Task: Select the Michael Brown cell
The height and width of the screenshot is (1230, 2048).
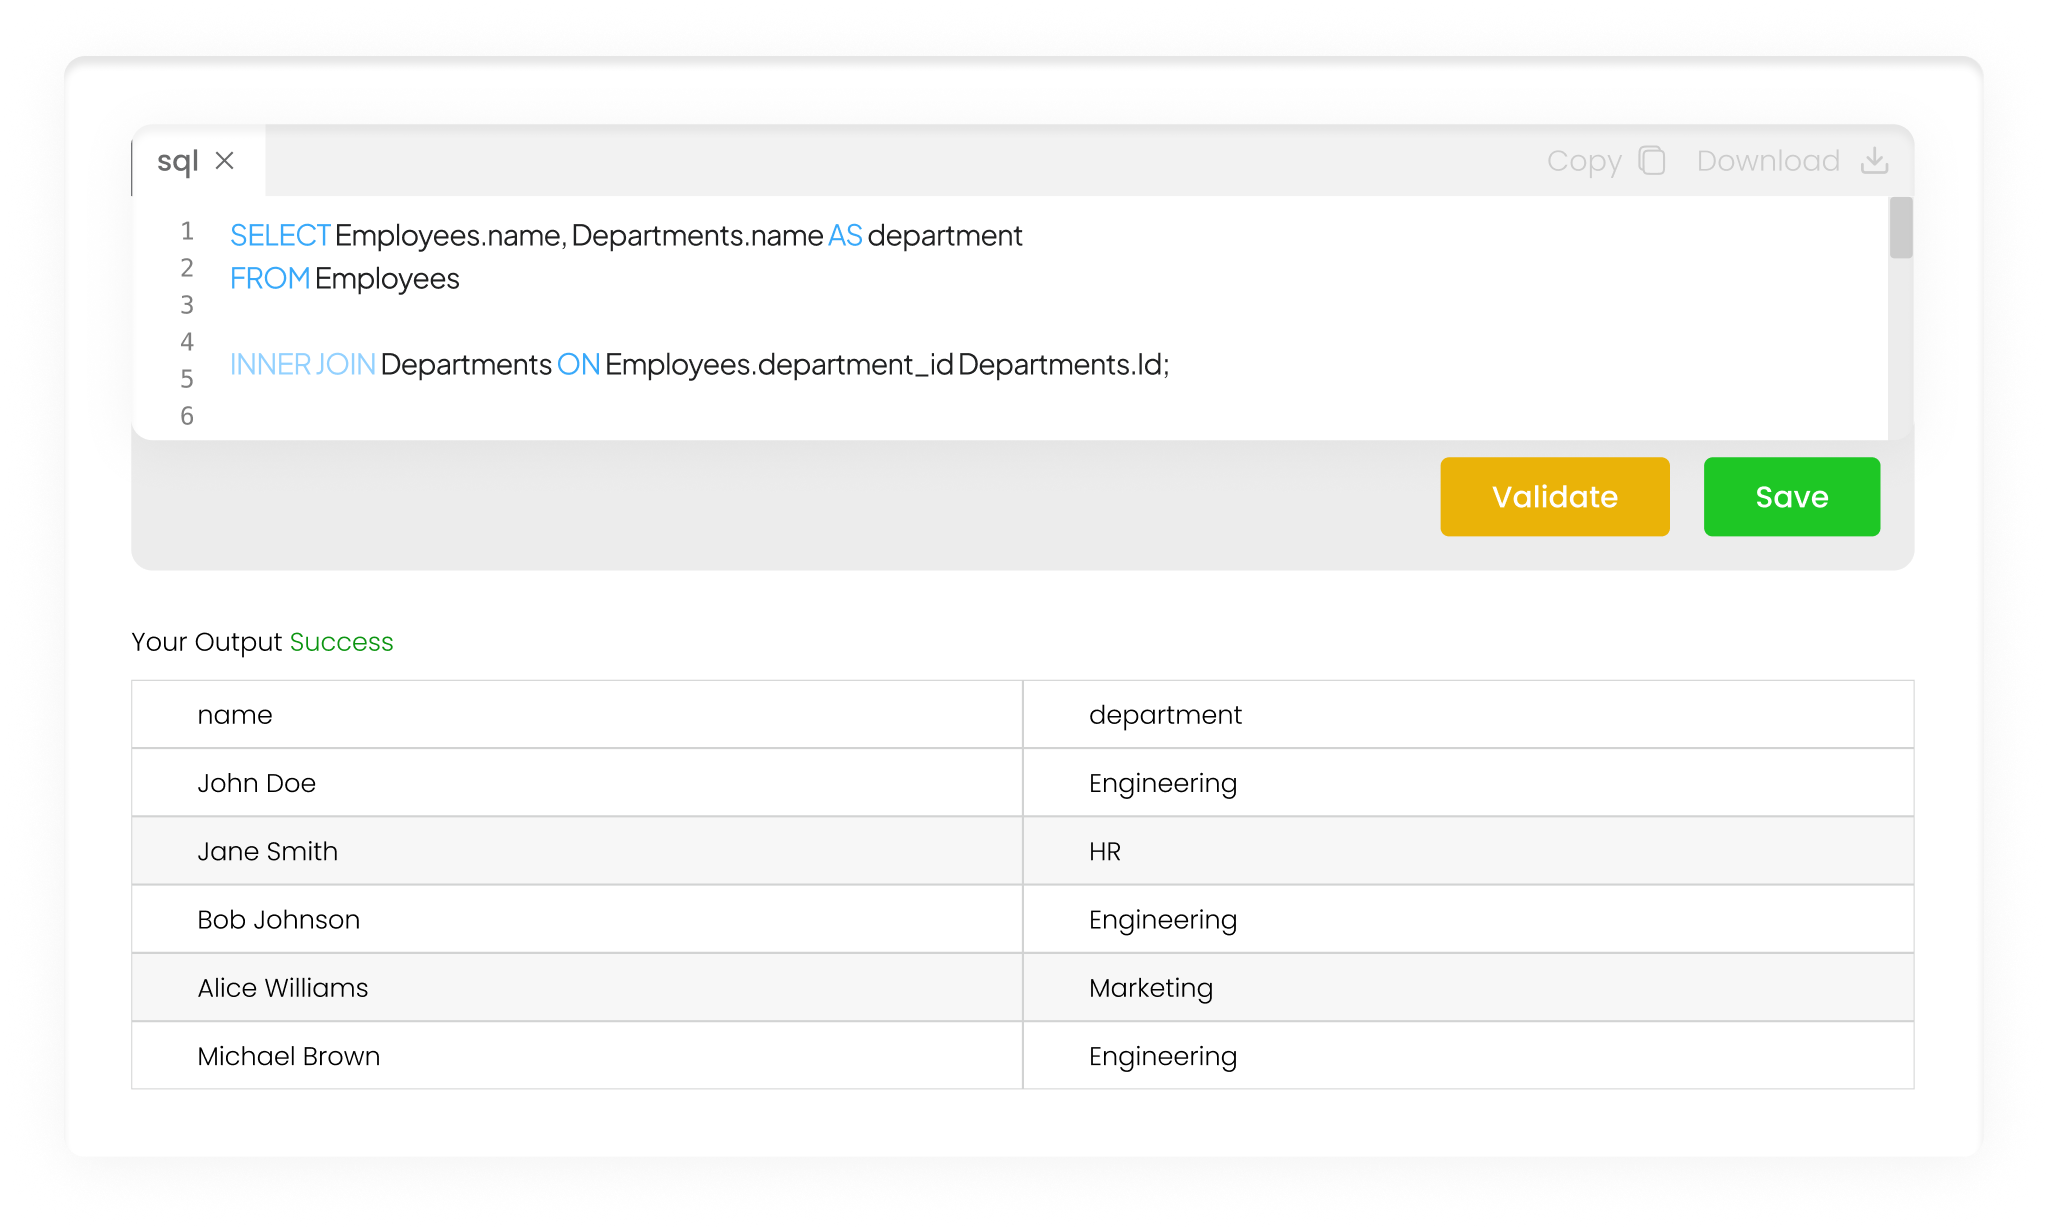Action: click(577, 1056)
